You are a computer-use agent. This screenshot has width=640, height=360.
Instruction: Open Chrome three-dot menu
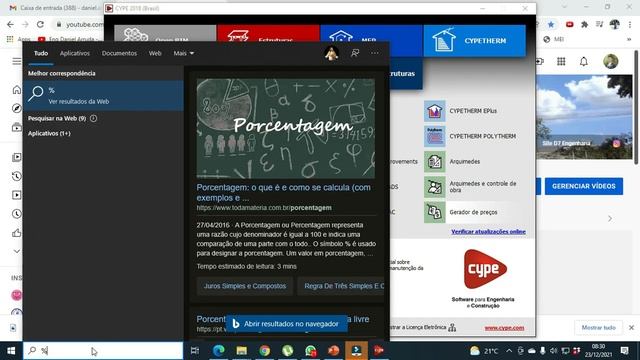tap(630, 24)
